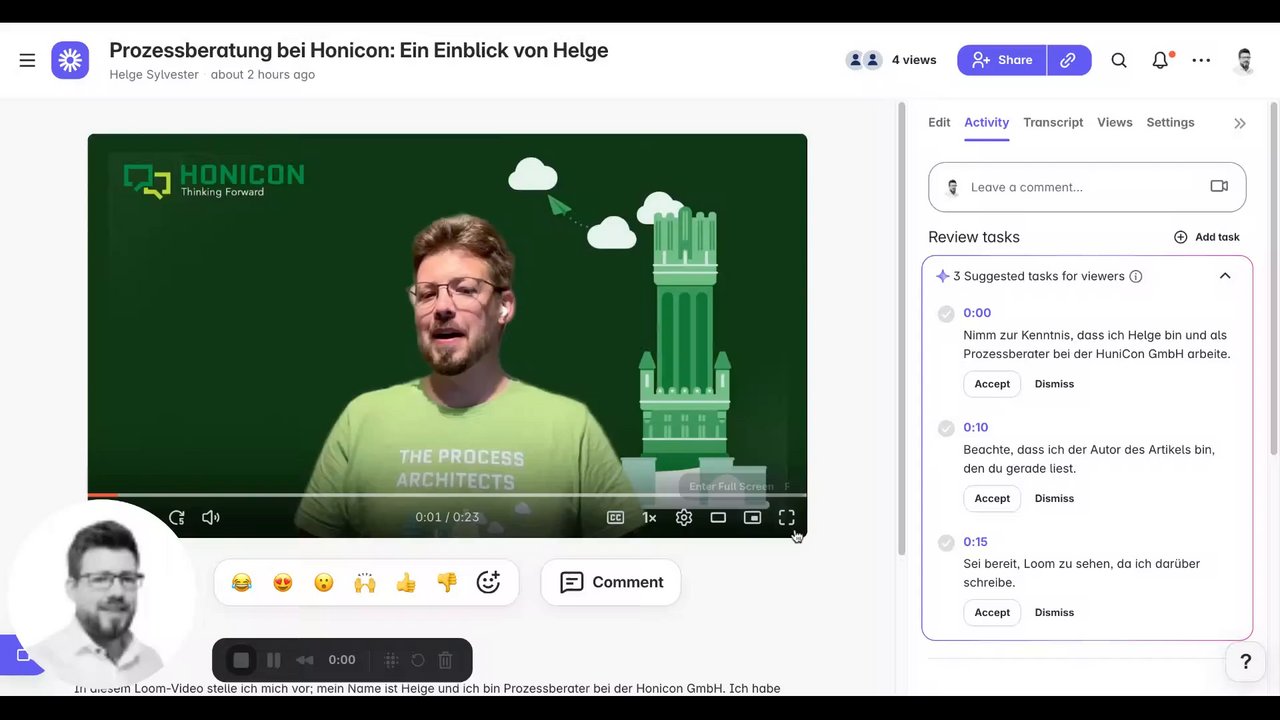Screen dimensions: 1280x720
Task: Collapse the sidebar with double chevron
Action: 1240,123
